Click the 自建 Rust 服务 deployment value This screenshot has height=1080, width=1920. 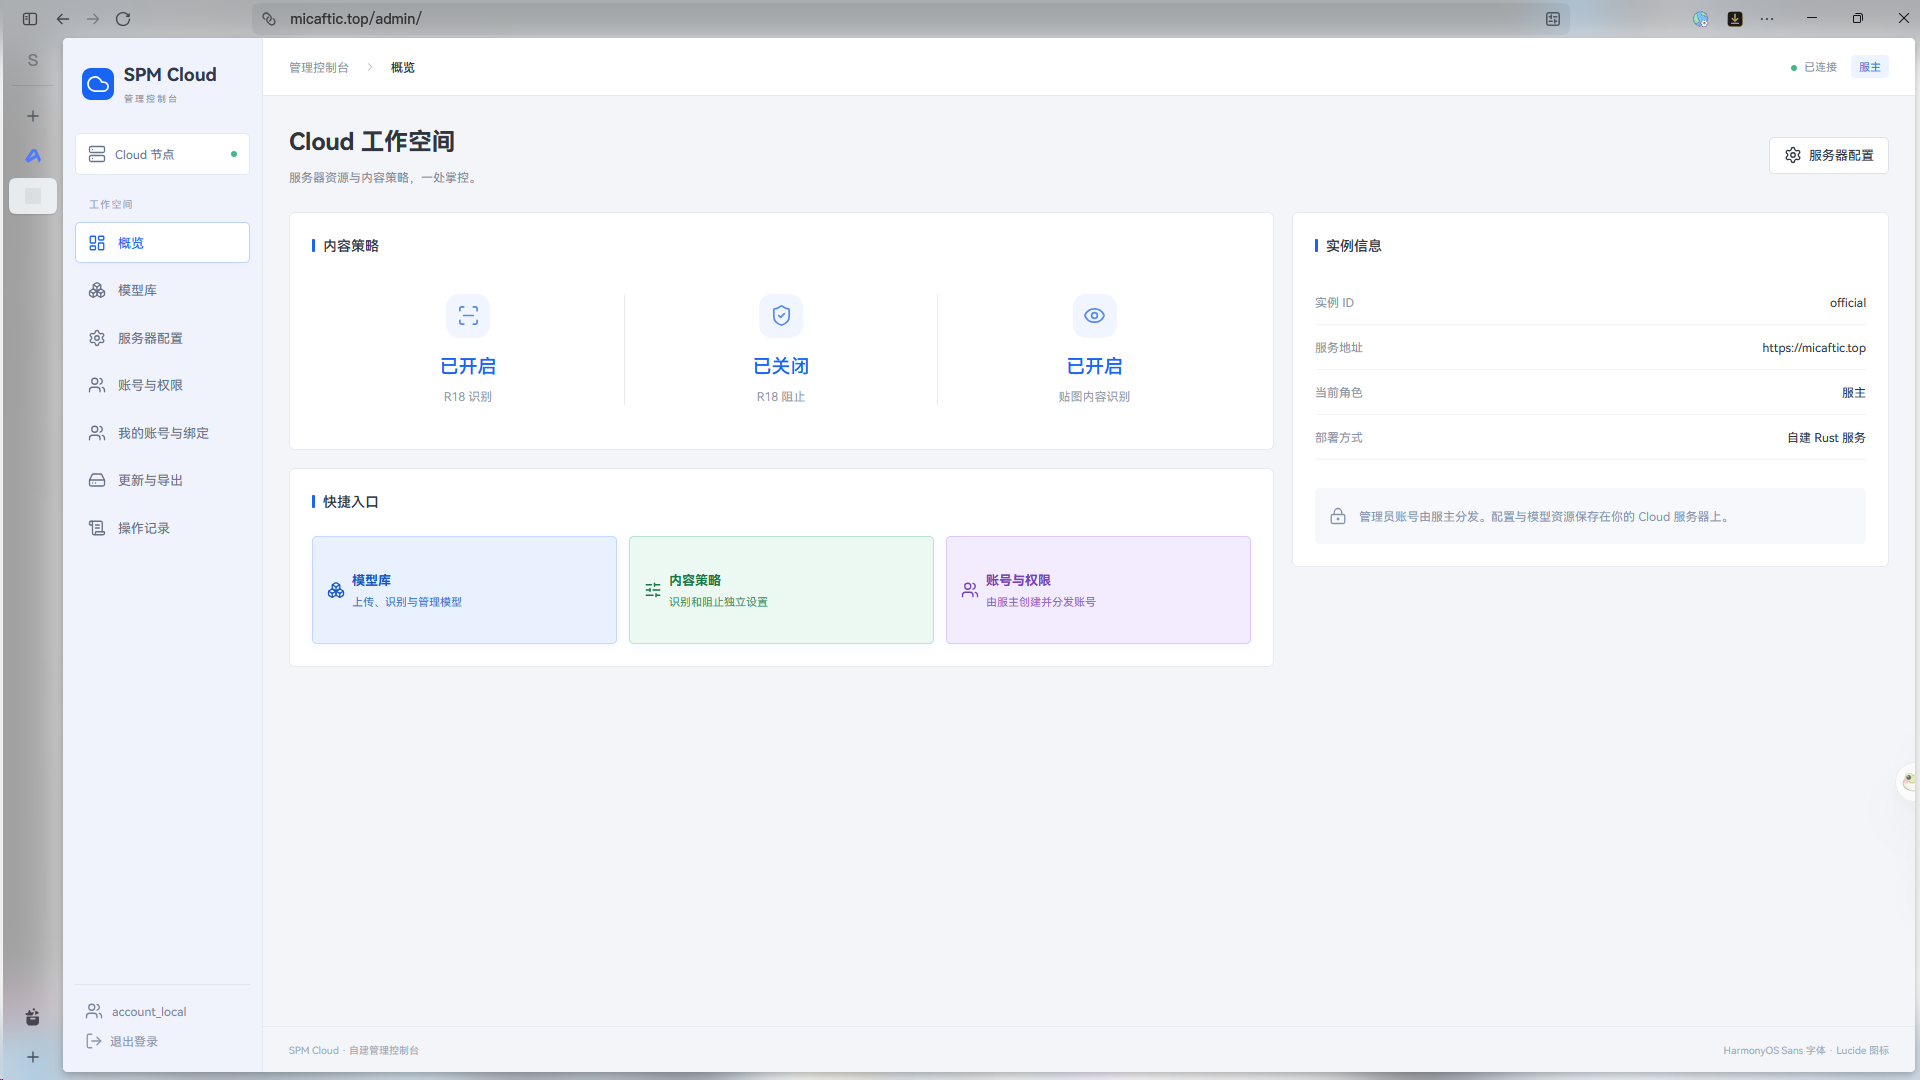click(1826, 438)
